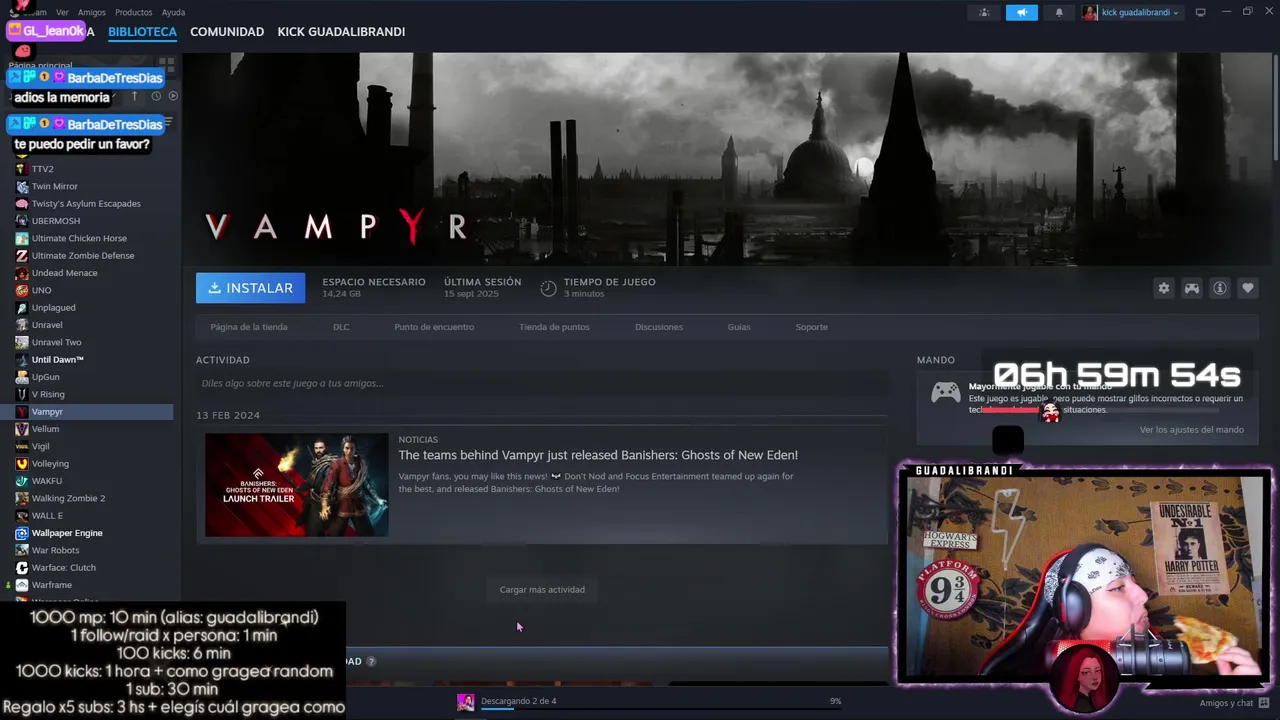1280x720 pixels.
Task: Open controller layout icon for Vampyr
Action: 1192,288
